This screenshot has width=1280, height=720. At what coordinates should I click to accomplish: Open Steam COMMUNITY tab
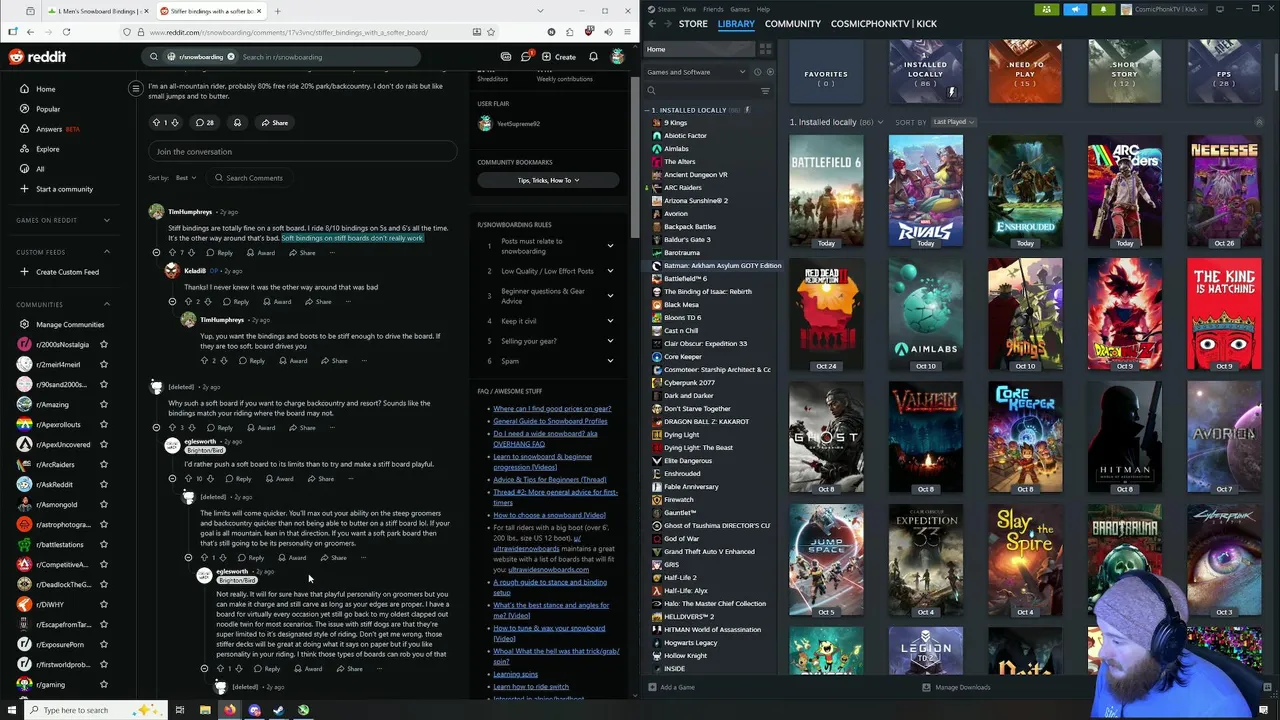coord(792,23)
